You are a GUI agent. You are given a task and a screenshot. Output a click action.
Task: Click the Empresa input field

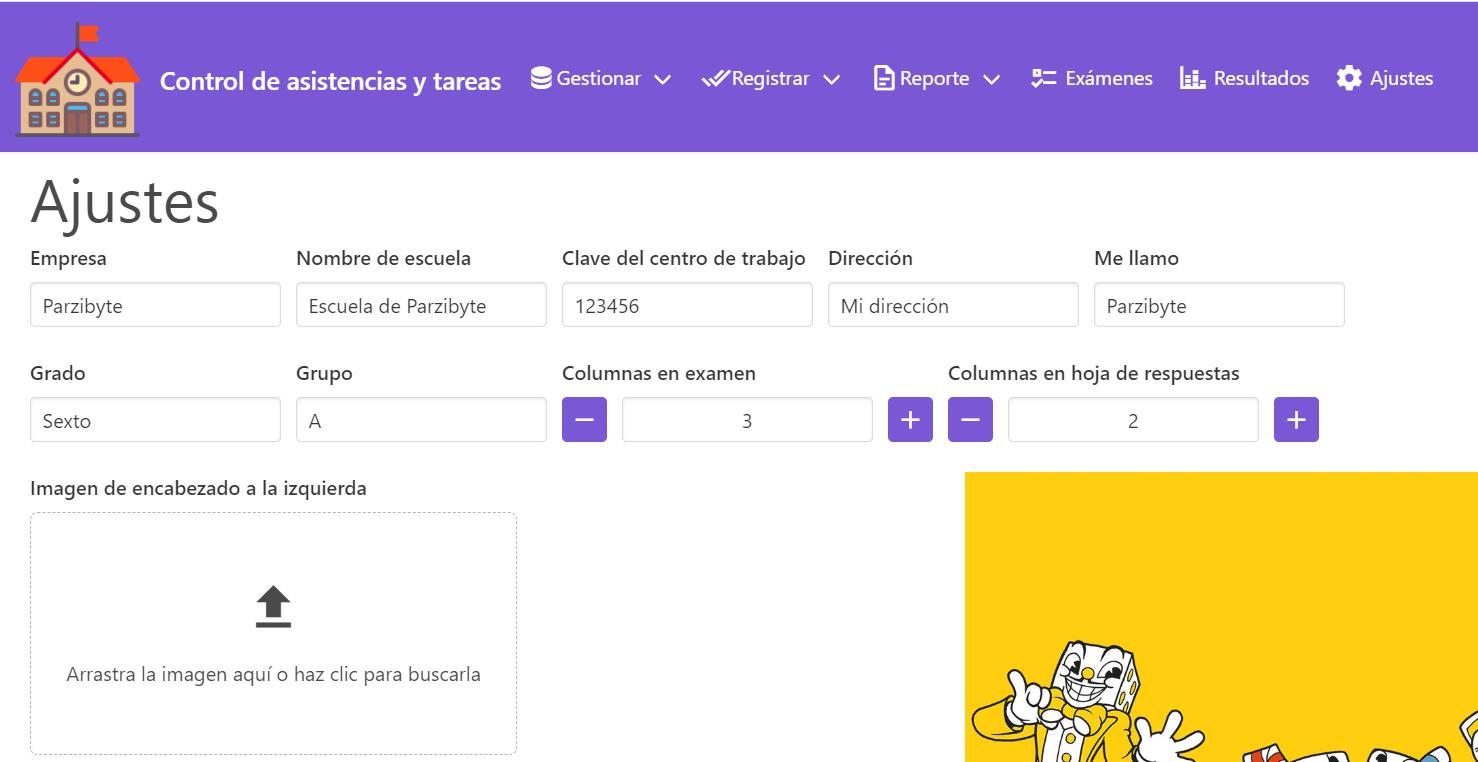[155, 305]
